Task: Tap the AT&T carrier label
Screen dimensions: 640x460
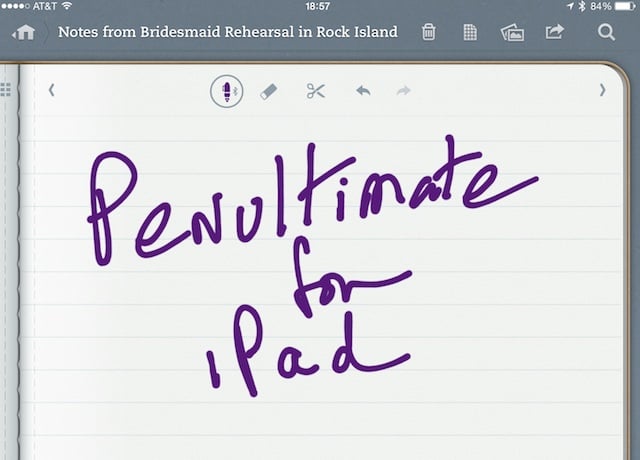Action: (44, 6)
